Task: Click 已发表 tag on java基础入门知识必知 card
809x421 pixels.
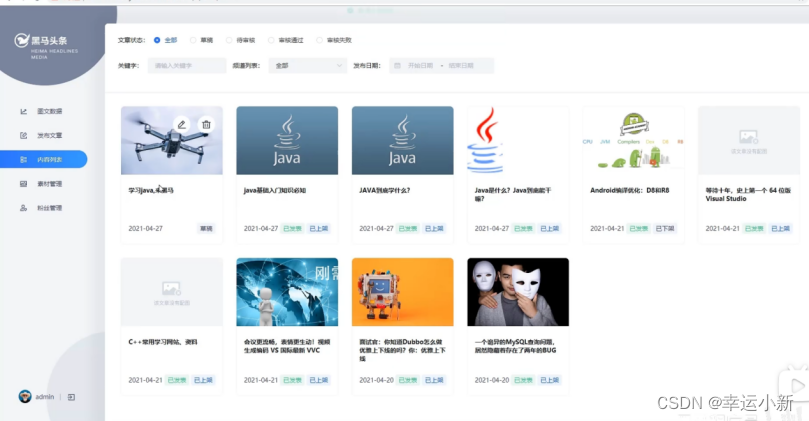Action: tap(293, 229)
